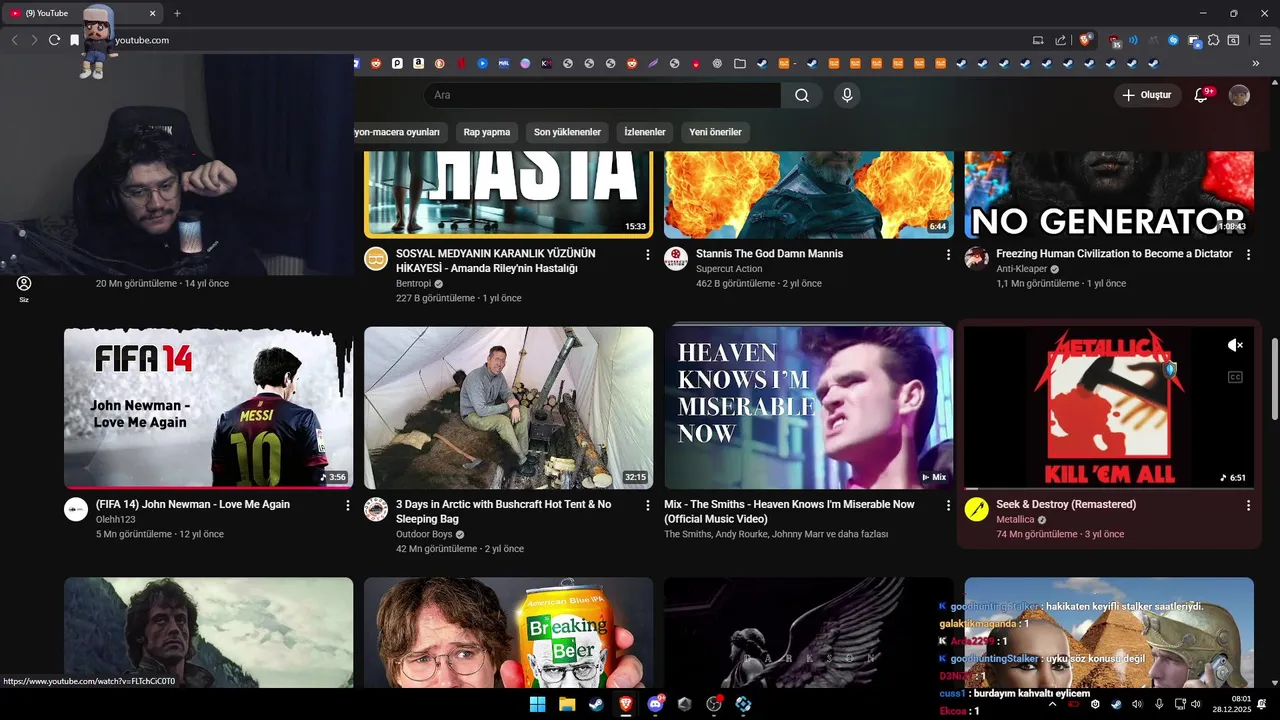Image resolution: width=1280 pixels, height=720 pixels.
Task: Show hidden system tray icons
Action: [1052, 704]
